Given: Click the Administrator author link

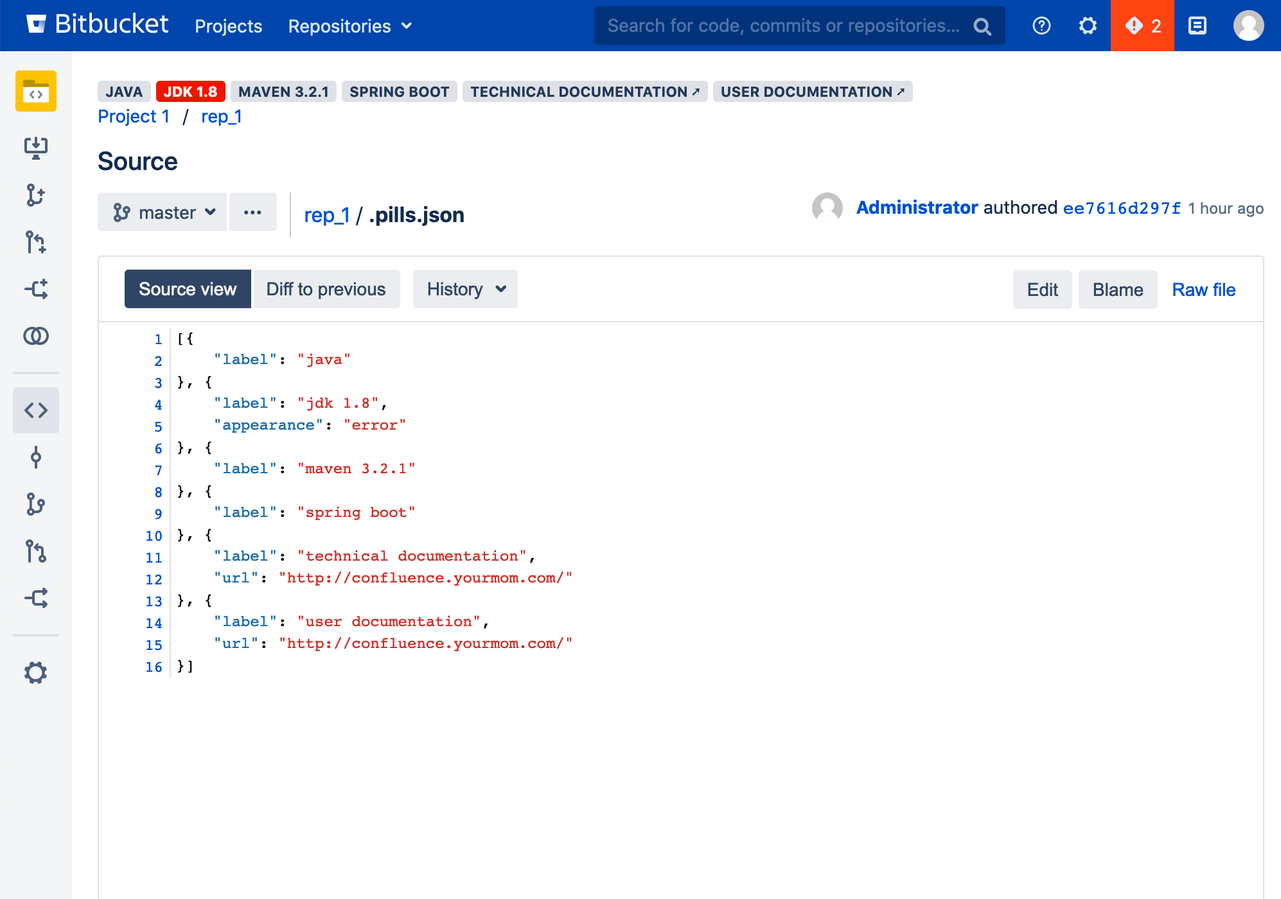Looking at the screenshot, I should click(x=917, y=208).
